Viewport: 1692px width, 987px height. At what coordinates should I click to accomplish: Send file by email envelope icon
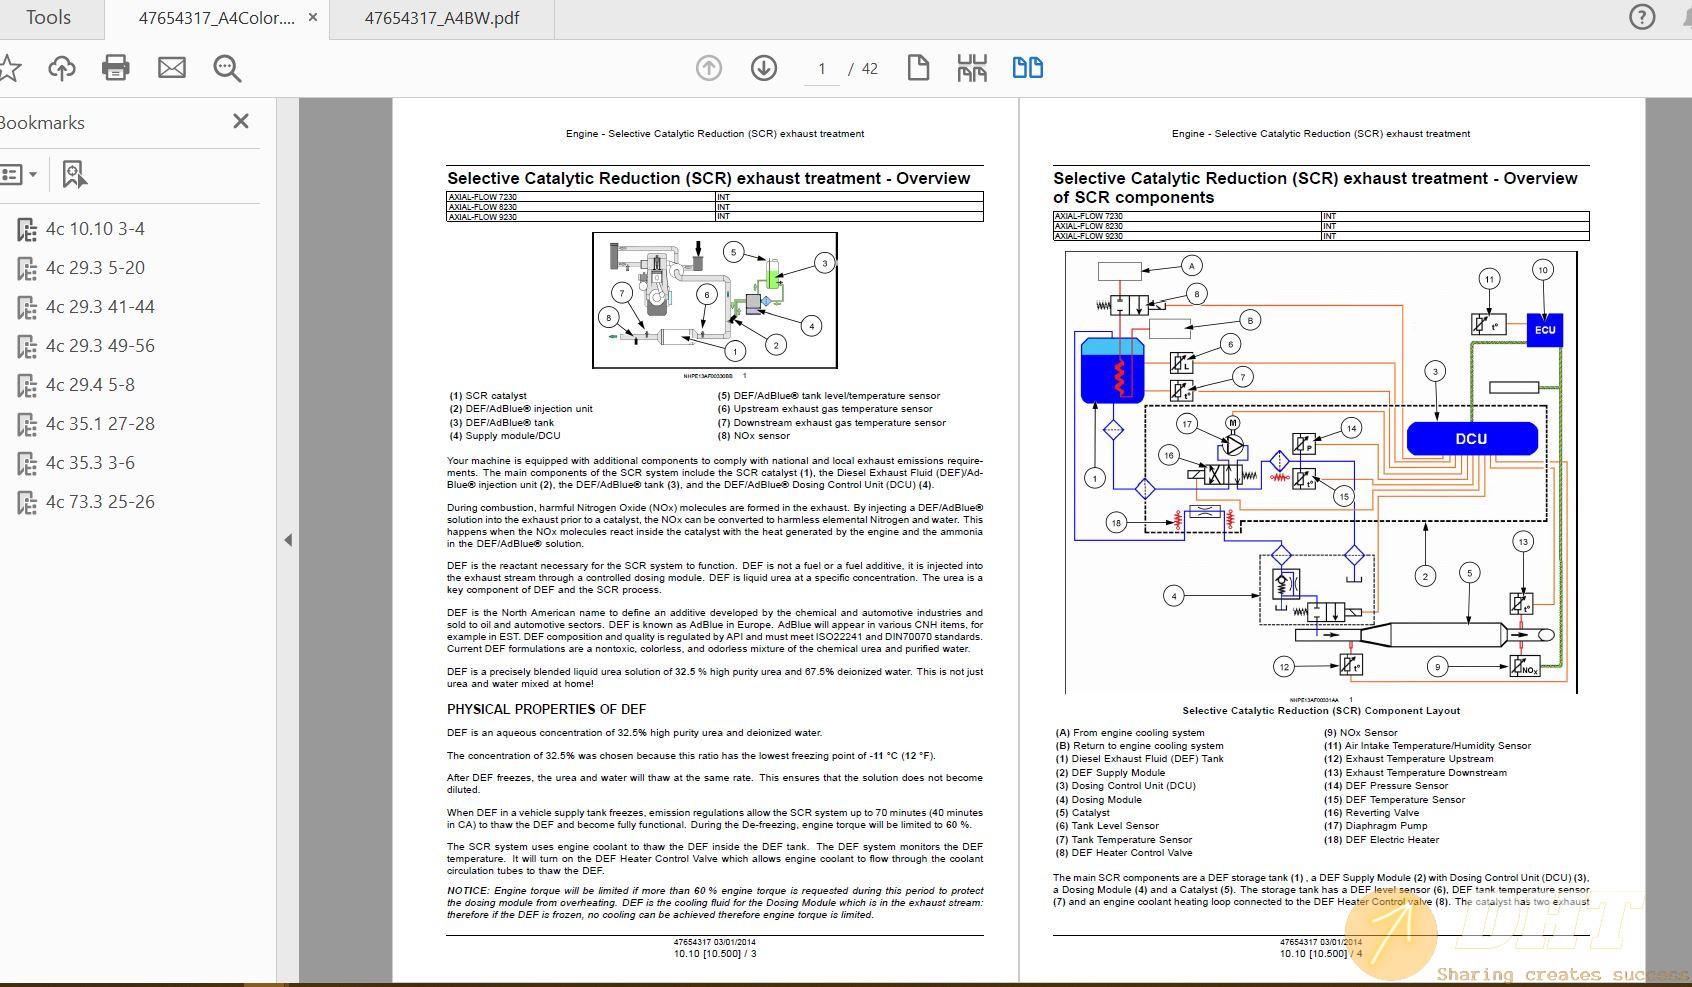pyautogui.click(x=172, y=68)
